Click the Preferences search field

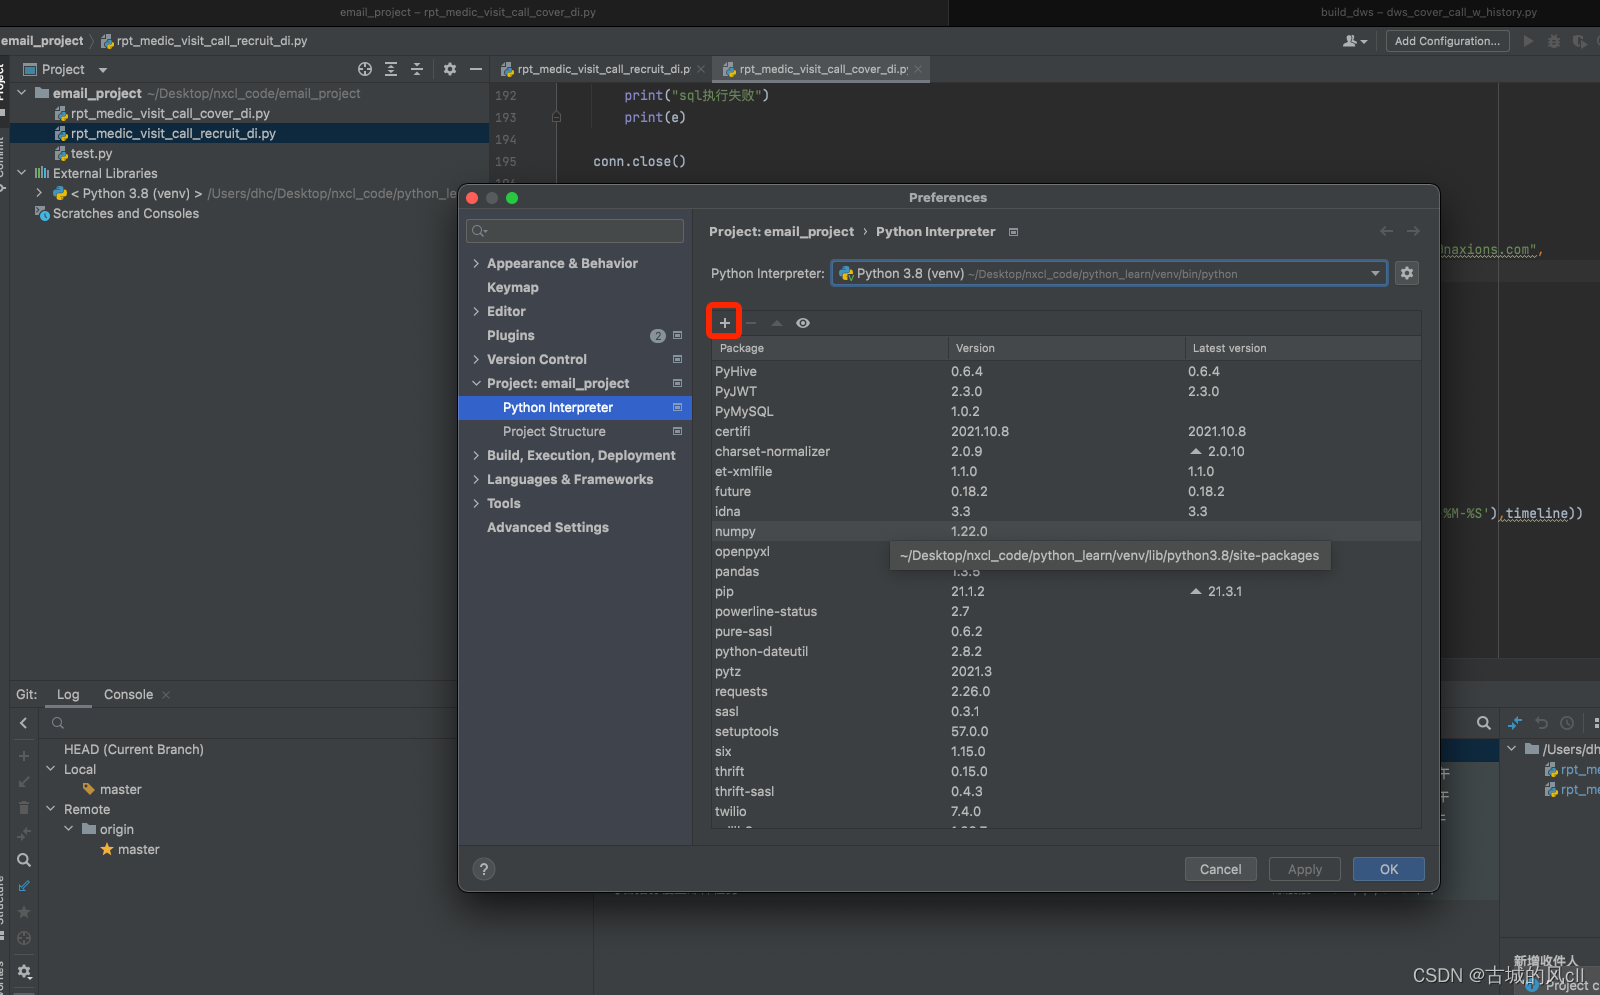(x=575, y=231)
